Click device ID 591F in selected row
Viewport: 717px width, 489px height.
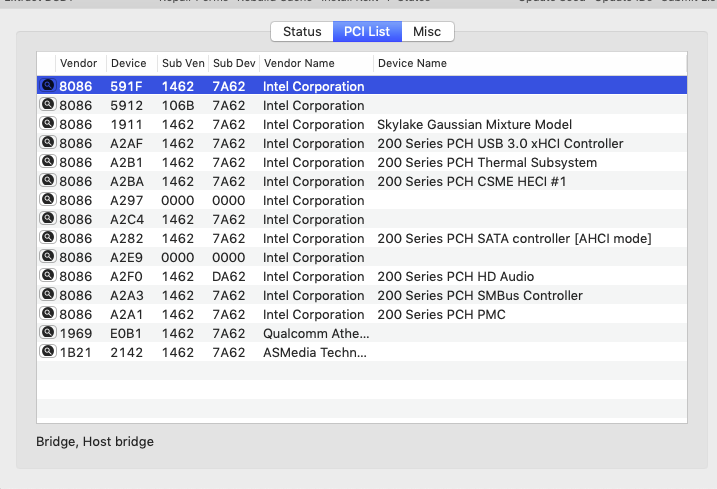(x=126, y=86)
